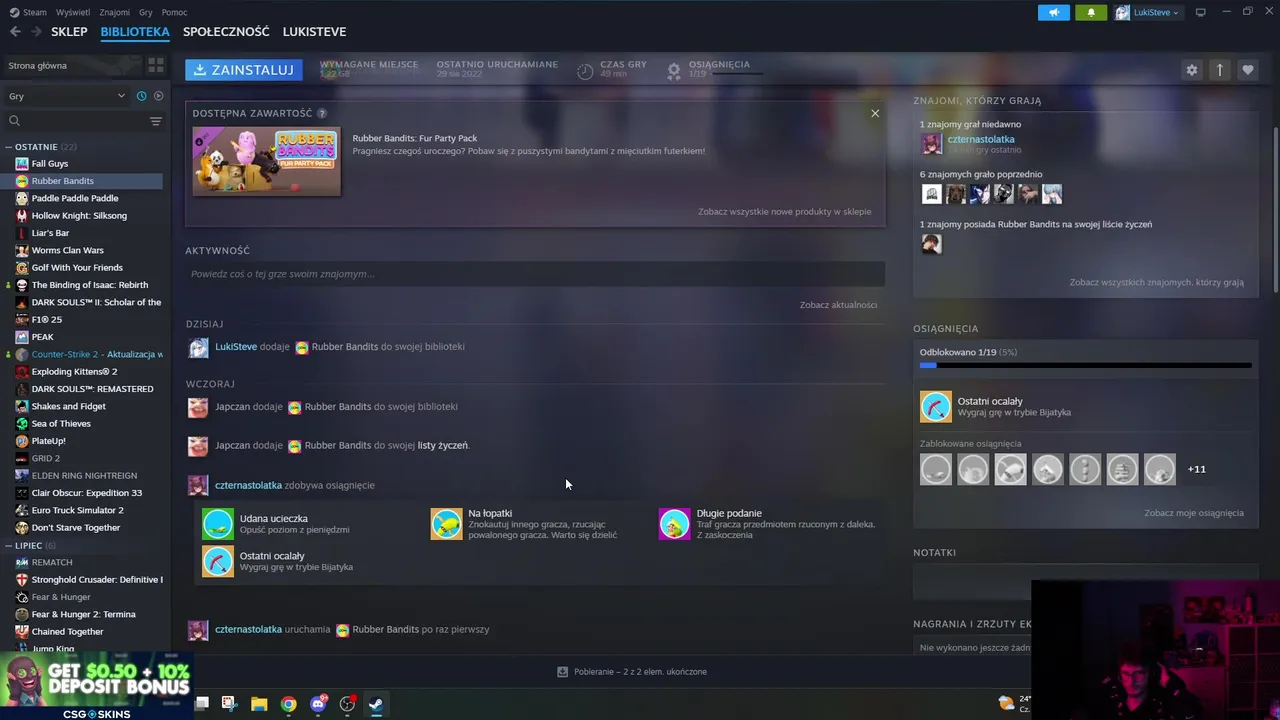Click the library search magnifier
The height and width of the screenshot is (720, 1280).
14,121
